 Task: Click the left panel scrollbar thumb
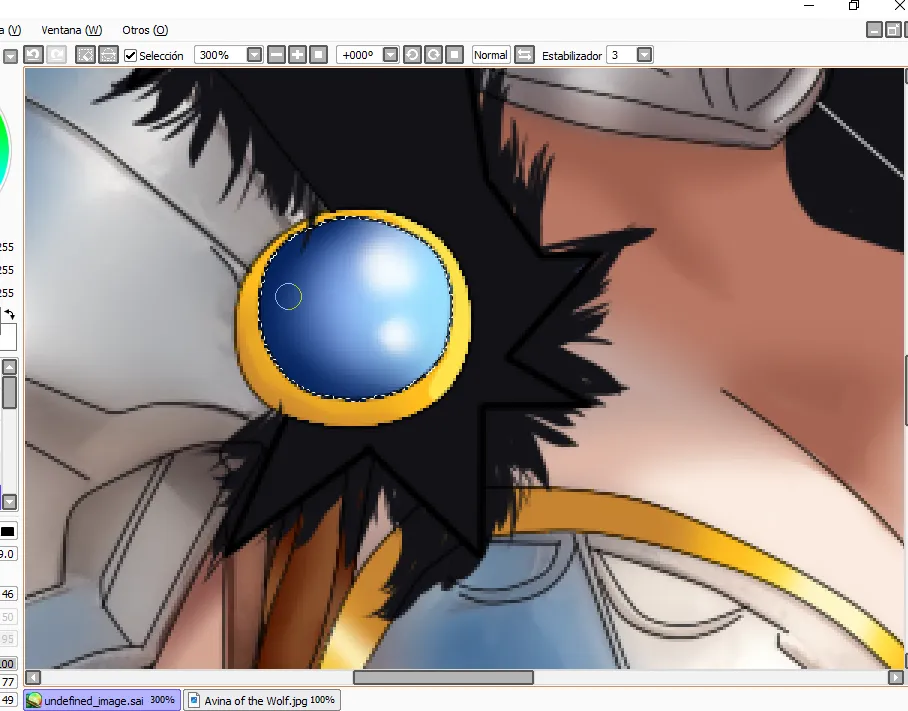(10, 393)
